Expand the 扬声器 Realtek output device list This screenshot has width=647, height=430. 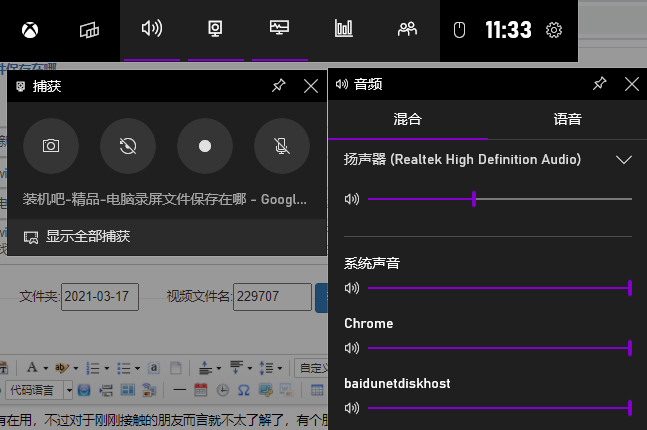[x=624, y=159]
